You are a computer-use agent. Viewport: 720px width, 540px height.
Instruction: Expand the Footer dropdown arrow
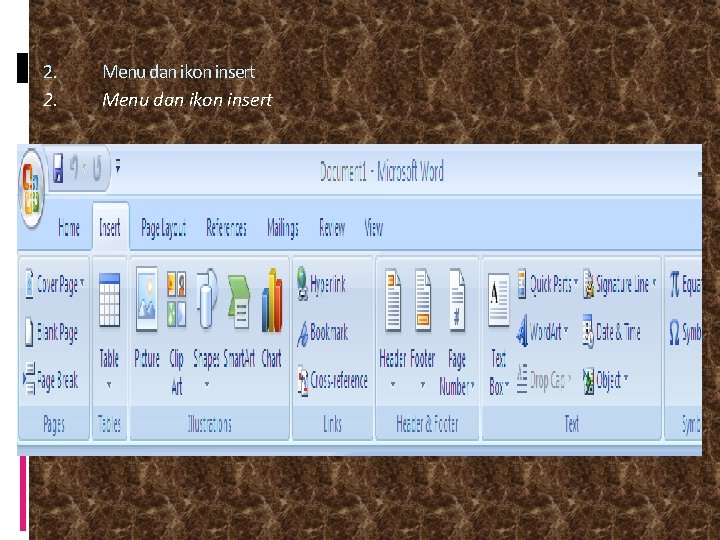click(x=423, y=384)
